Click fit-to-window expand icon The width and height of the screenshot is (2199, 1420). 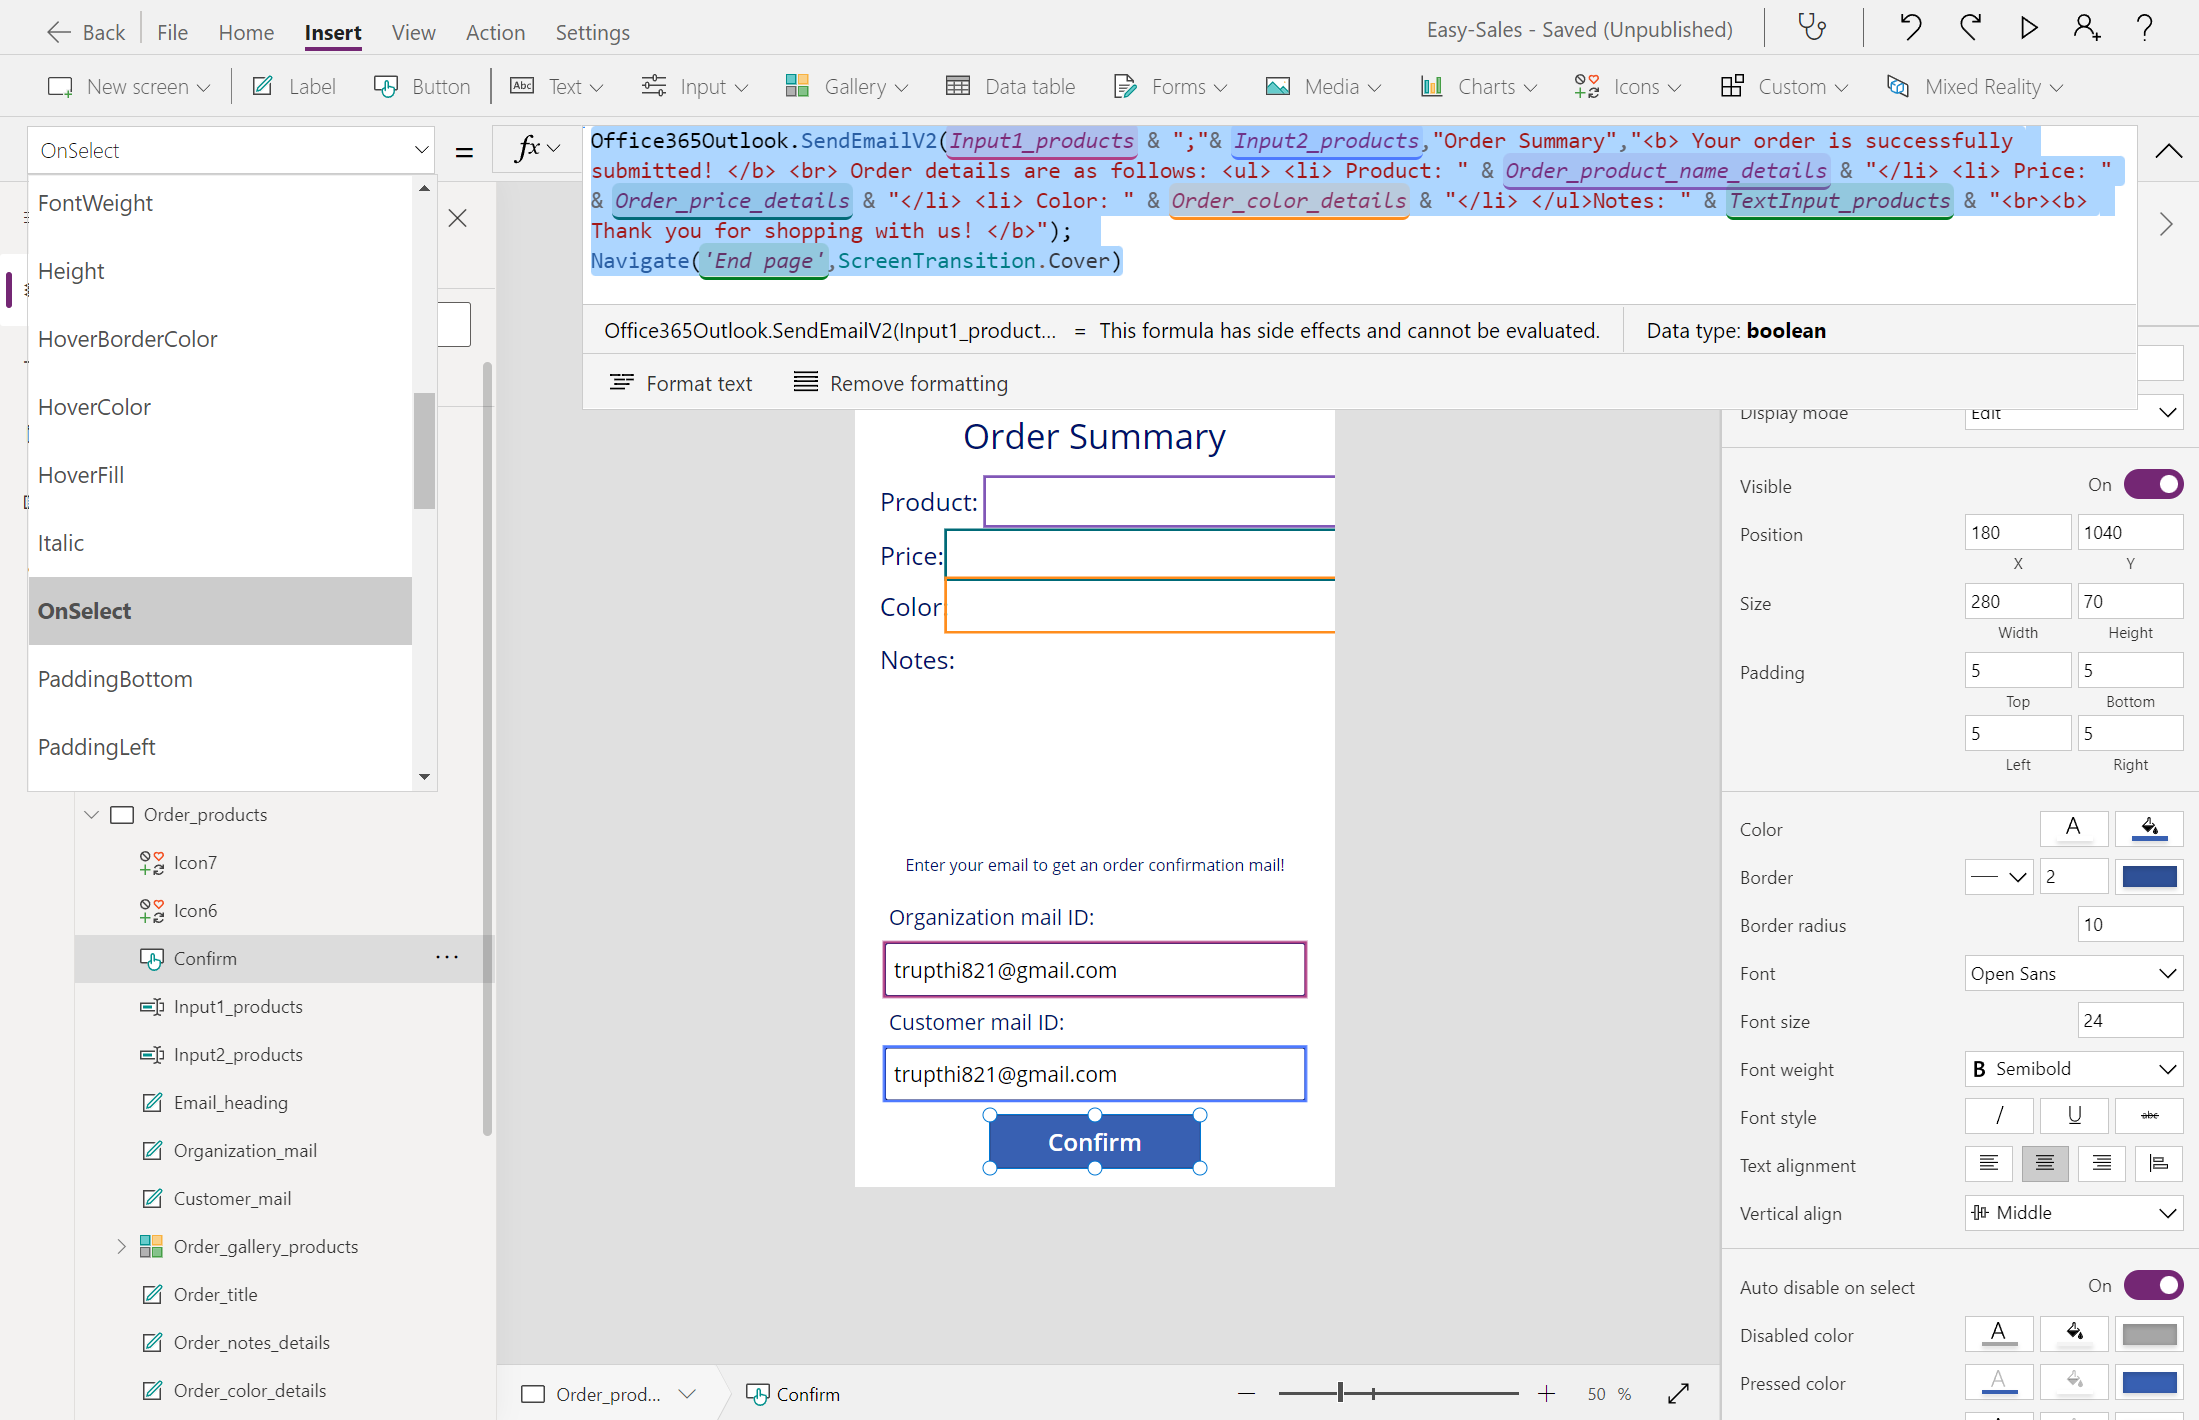pos(1678,1393)
